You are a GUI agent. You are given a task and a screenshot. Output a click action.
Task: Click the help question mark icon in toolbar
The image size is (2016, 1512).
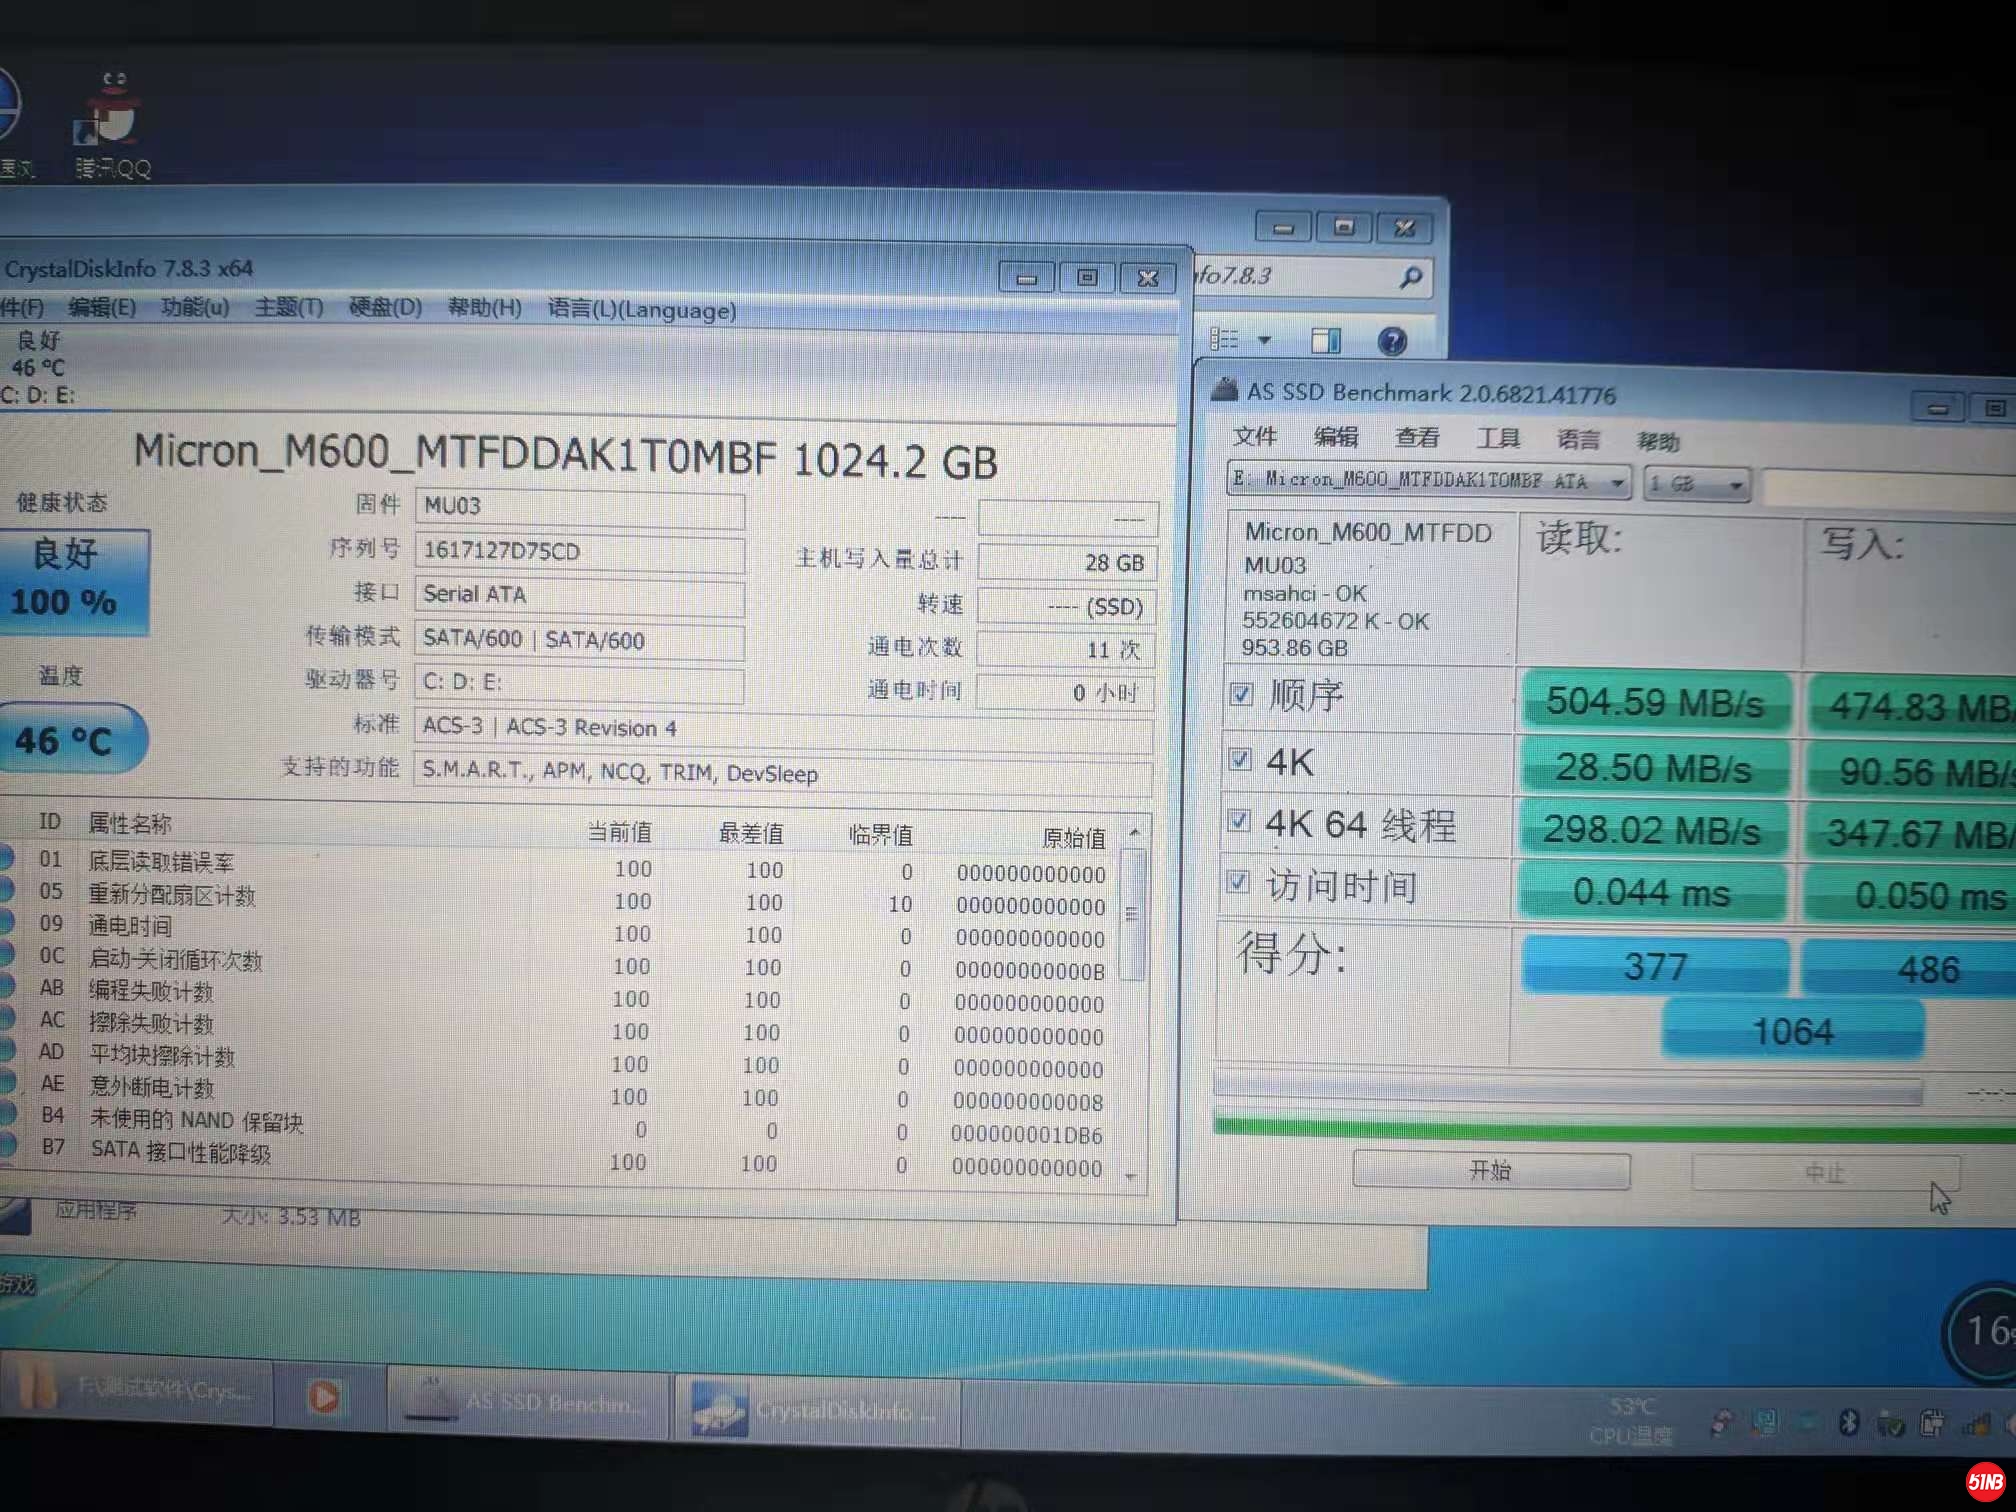point(1392,341)
